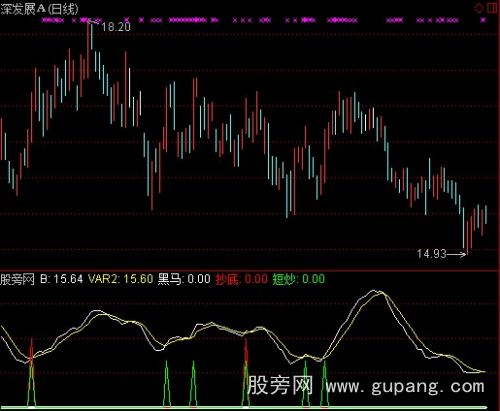
Task: Click the 18.20 high price label
Action: point(116,27)
